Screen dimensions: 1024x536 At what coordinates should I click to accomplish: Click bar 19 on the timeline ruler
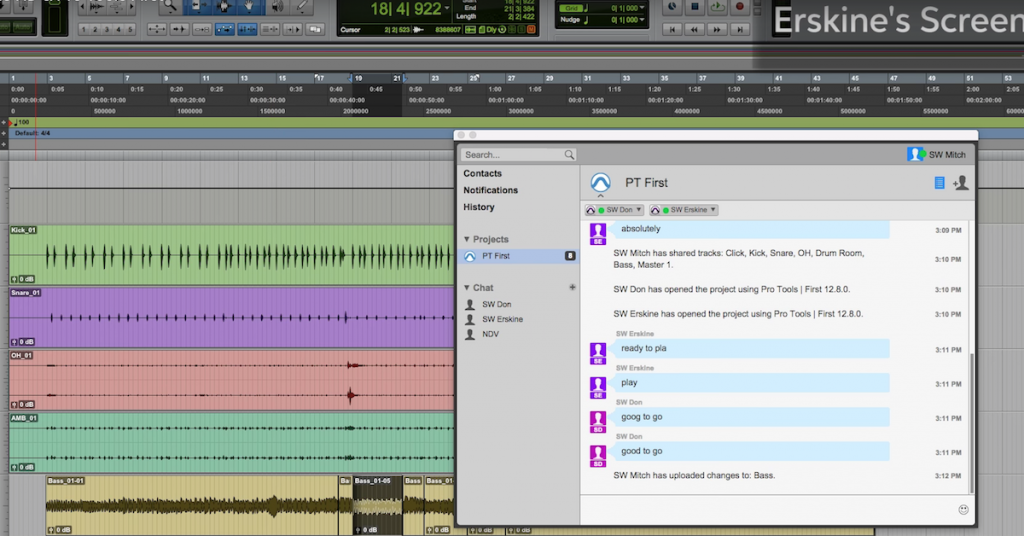[x=358, y=78]
